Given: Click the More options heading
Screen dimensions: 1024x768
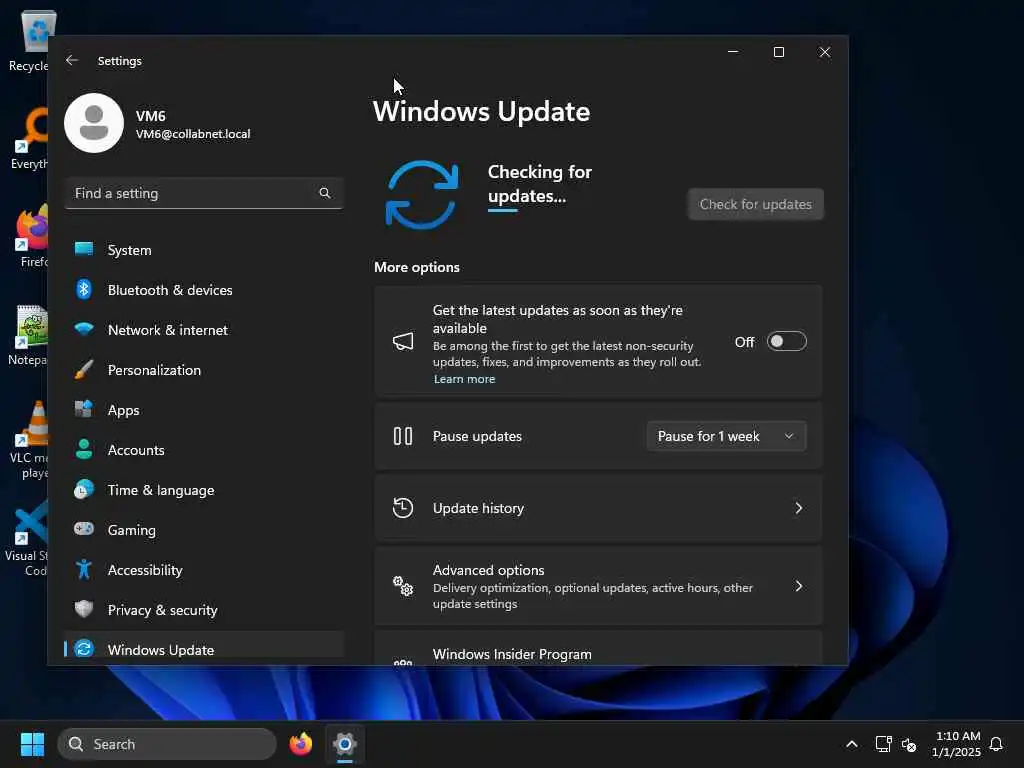Looking at the screenshot, I should click(417, 267).
